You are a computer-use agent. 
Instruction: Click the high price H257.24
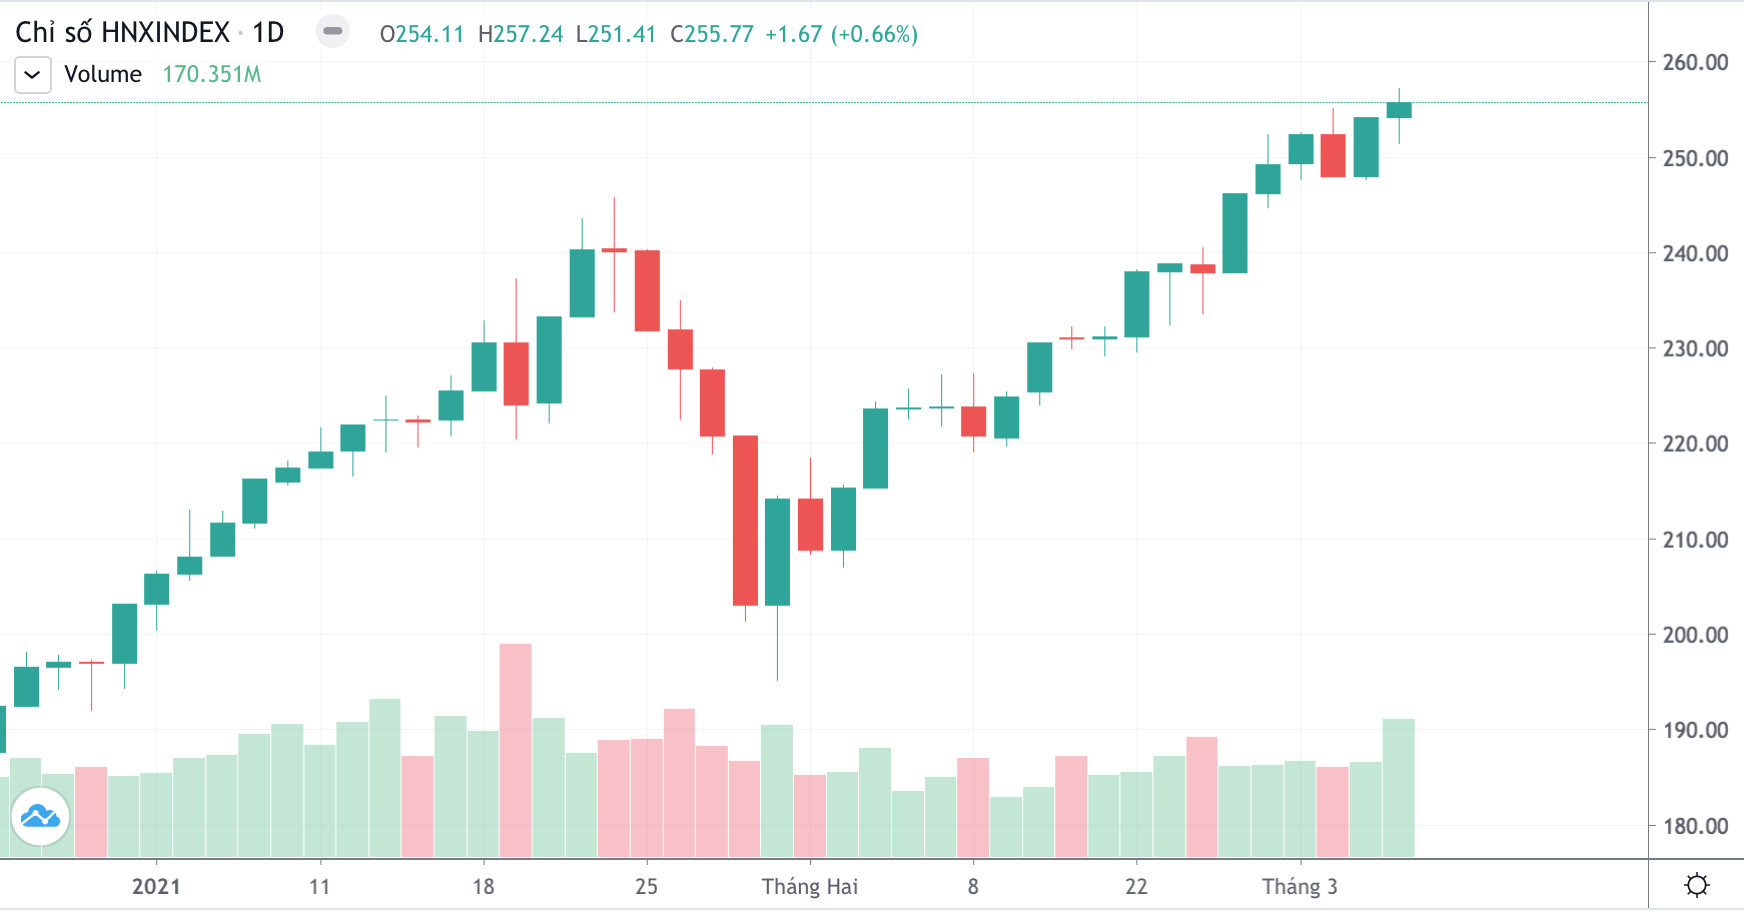pyautogui.click(x=521, y=33)
